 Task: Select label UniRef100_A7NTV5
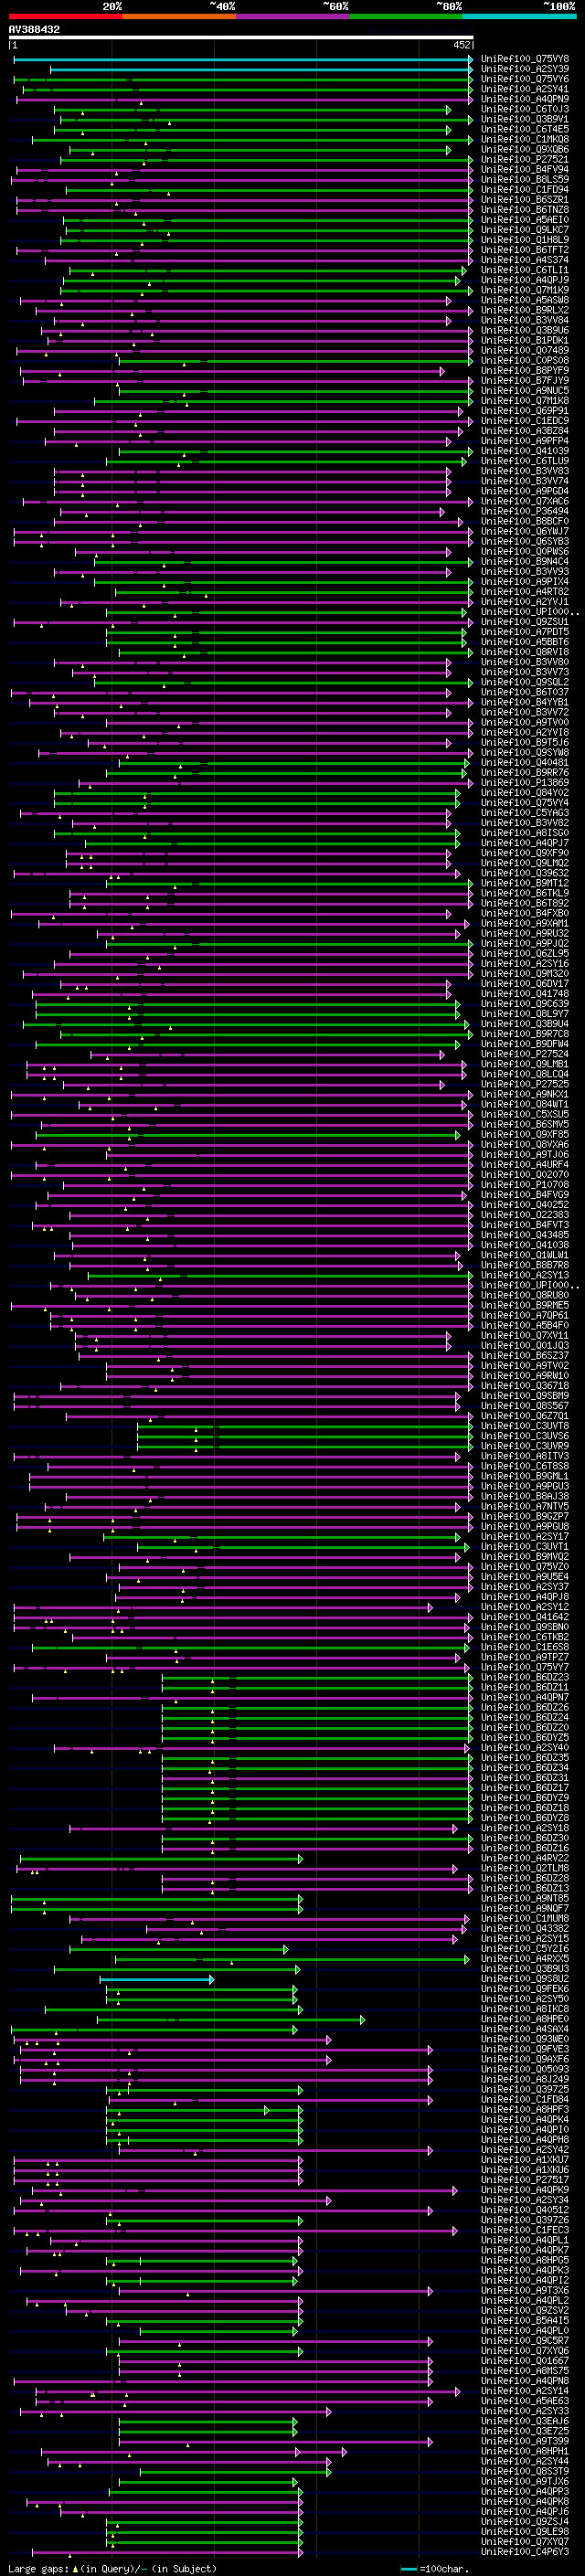tap(525, 1506)
